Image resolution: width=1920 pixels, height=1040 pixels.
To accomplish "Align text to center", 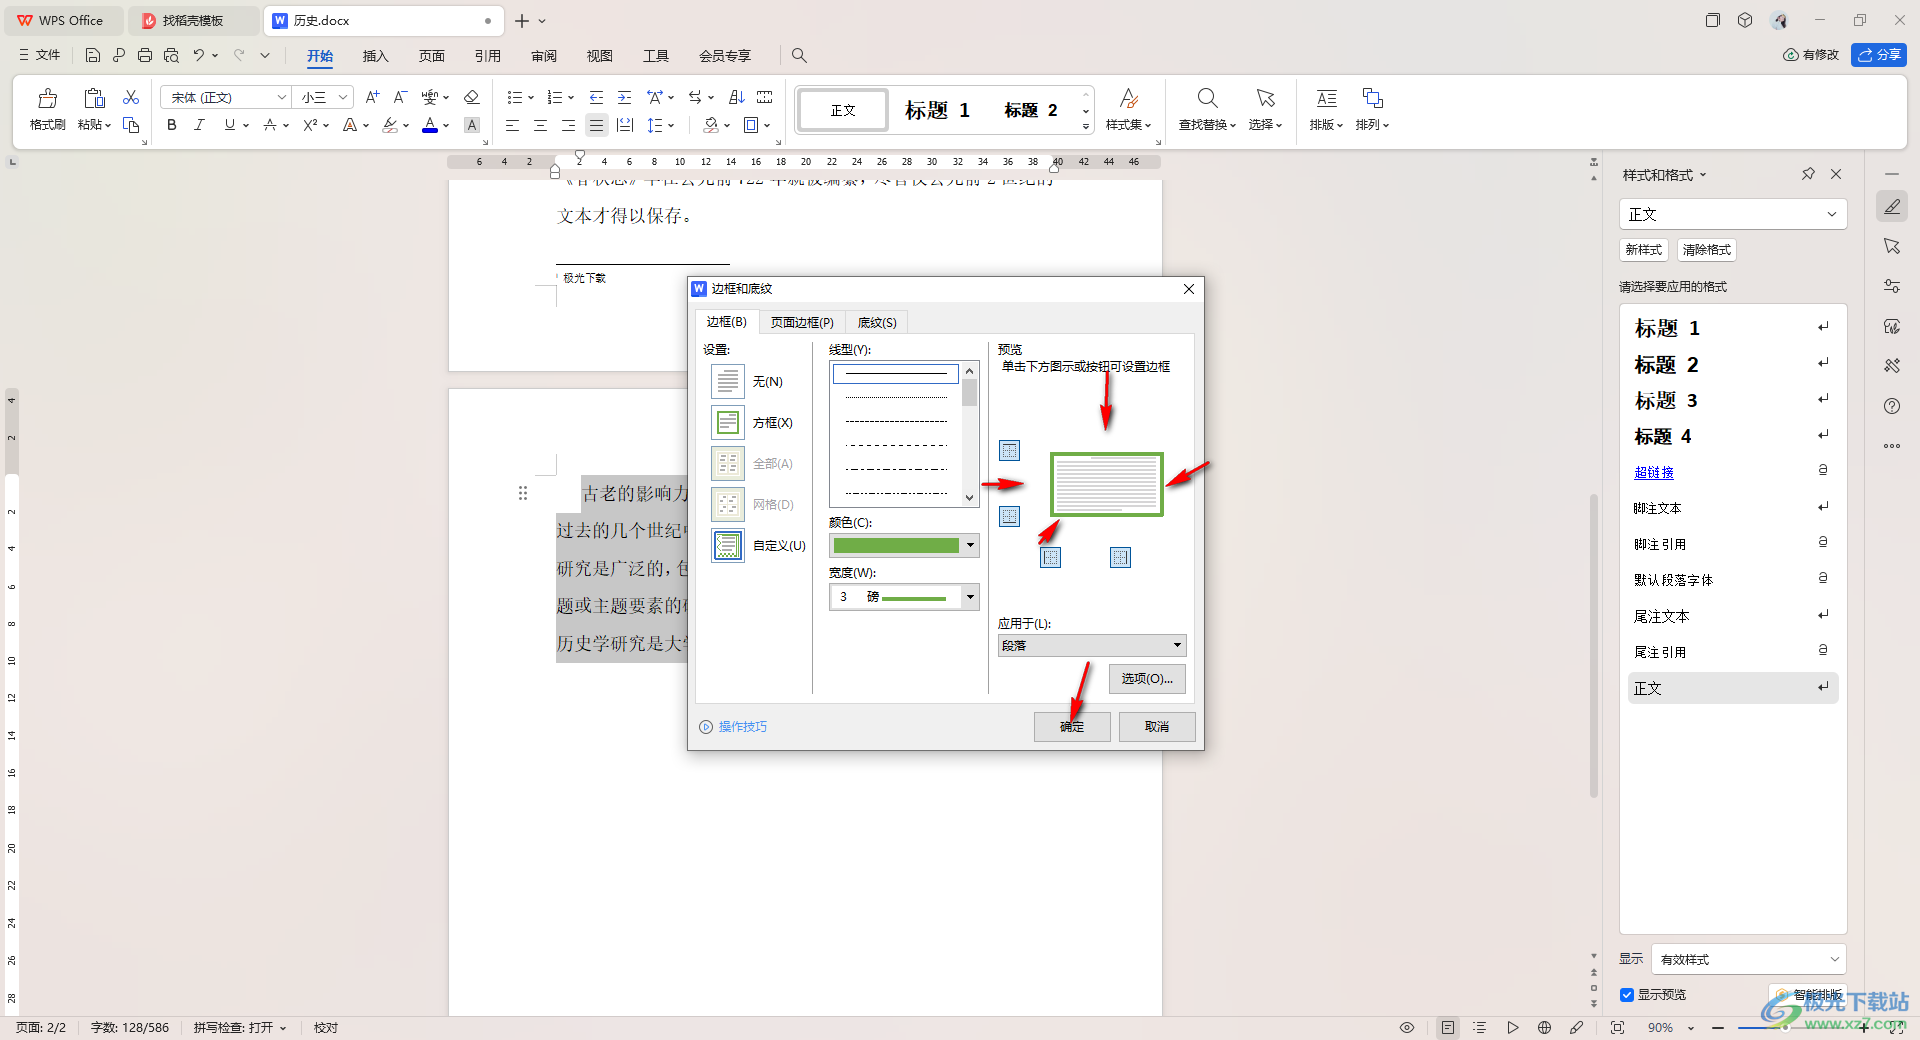I will pos(540,125).
